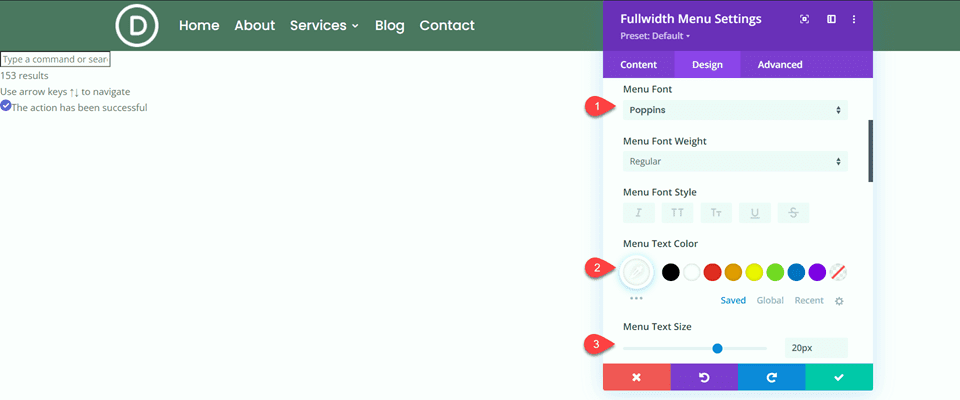Discard changes with red X button
Image resolution: width=960 pixels, height=400 pixels.
point(637,377)
